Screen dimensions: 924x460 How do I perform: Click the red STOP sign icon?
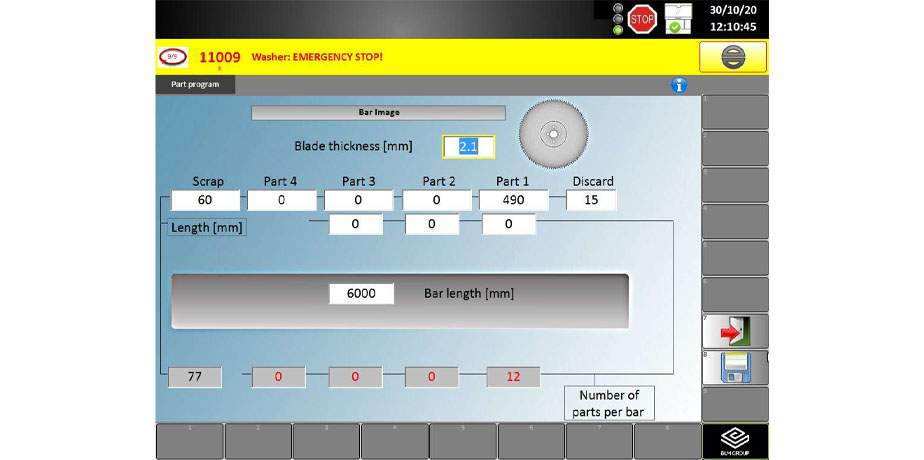tap(642, 17)
